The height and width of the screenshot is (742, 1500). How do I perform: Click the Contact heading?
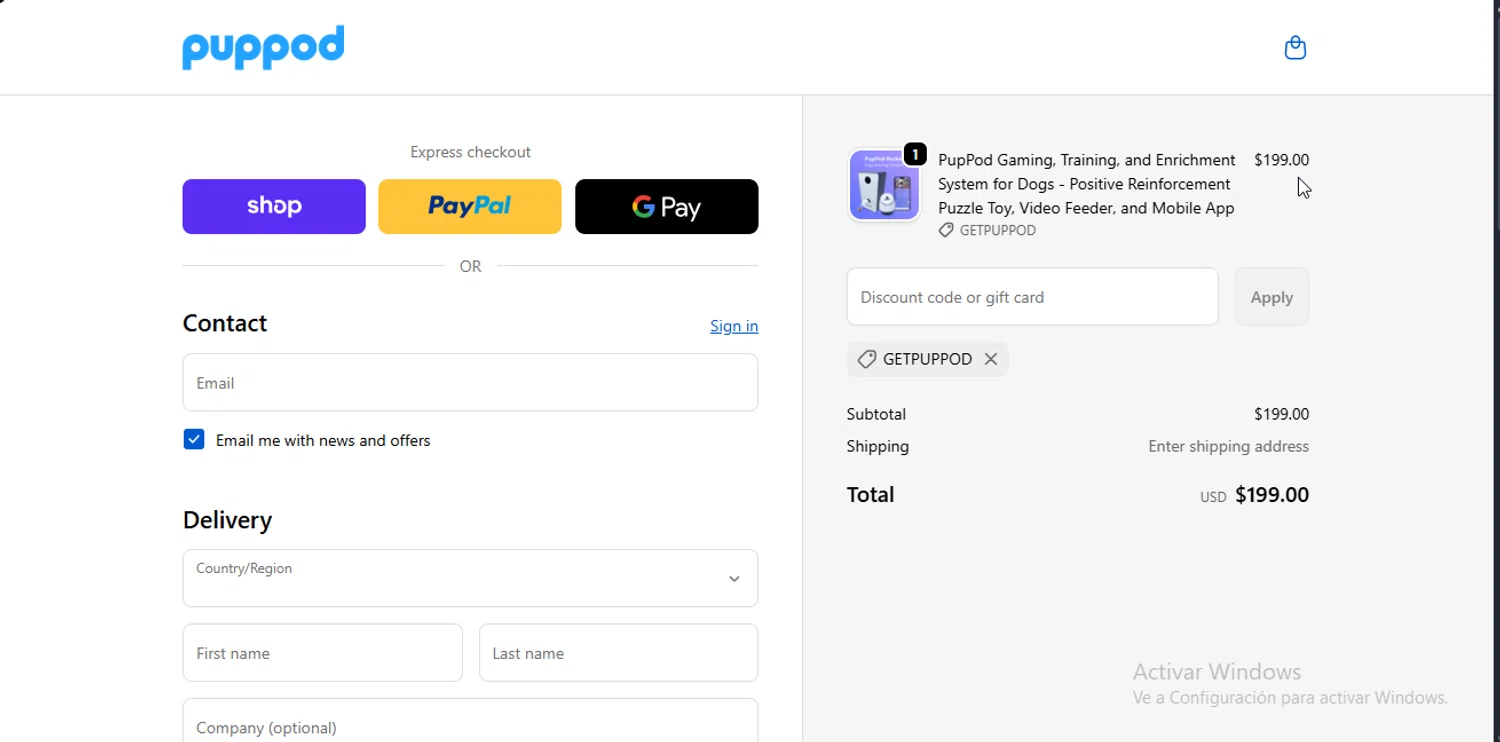coord(225,323)
